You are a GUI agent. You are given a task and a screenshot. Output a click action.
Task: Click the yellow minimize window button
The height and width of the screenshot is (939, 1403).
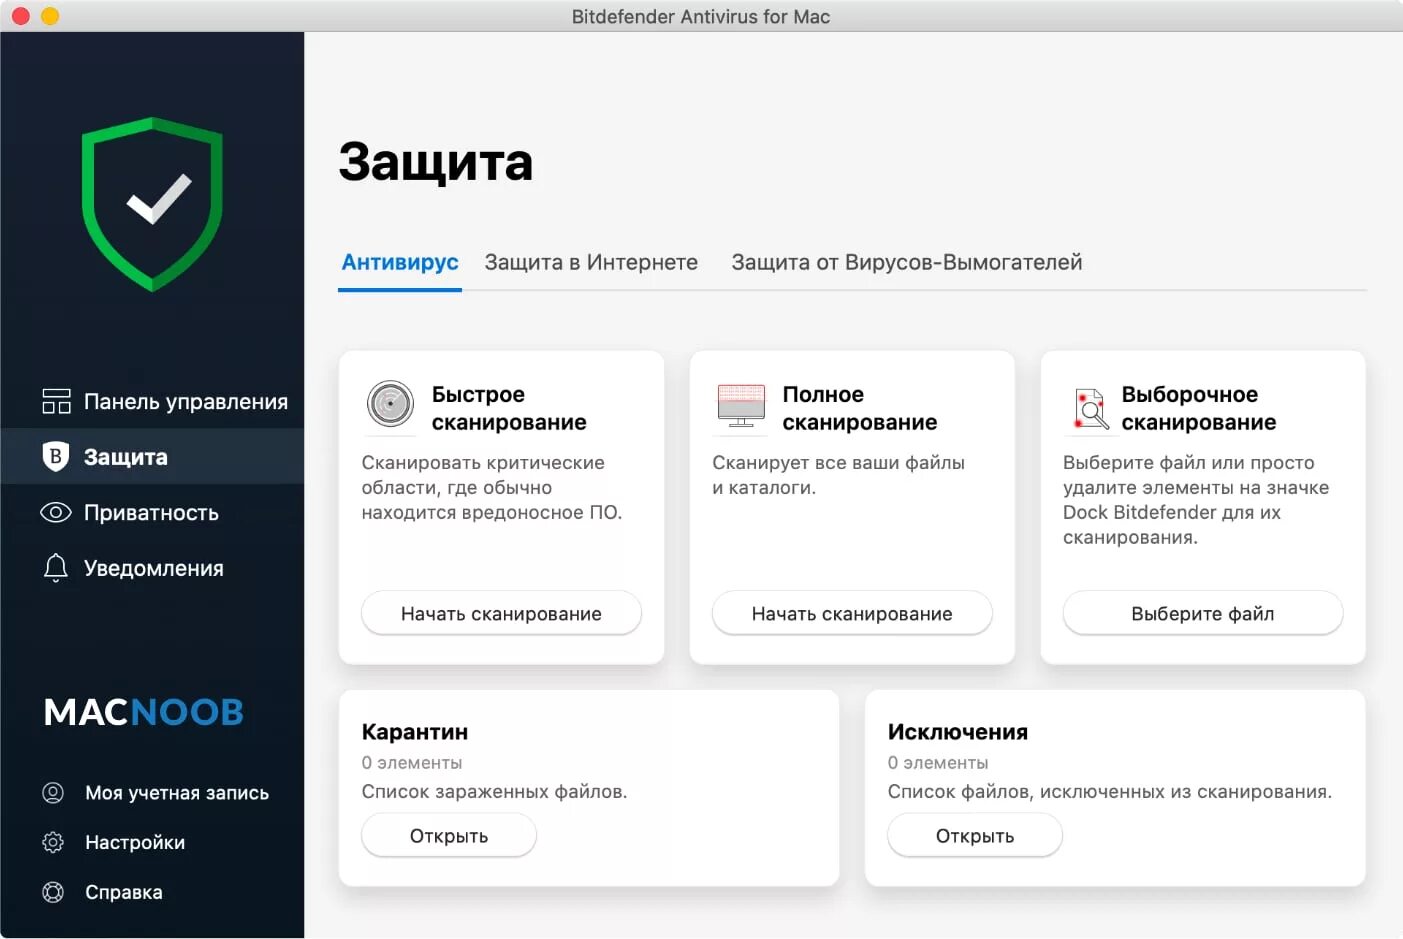(x=50, y=16)
